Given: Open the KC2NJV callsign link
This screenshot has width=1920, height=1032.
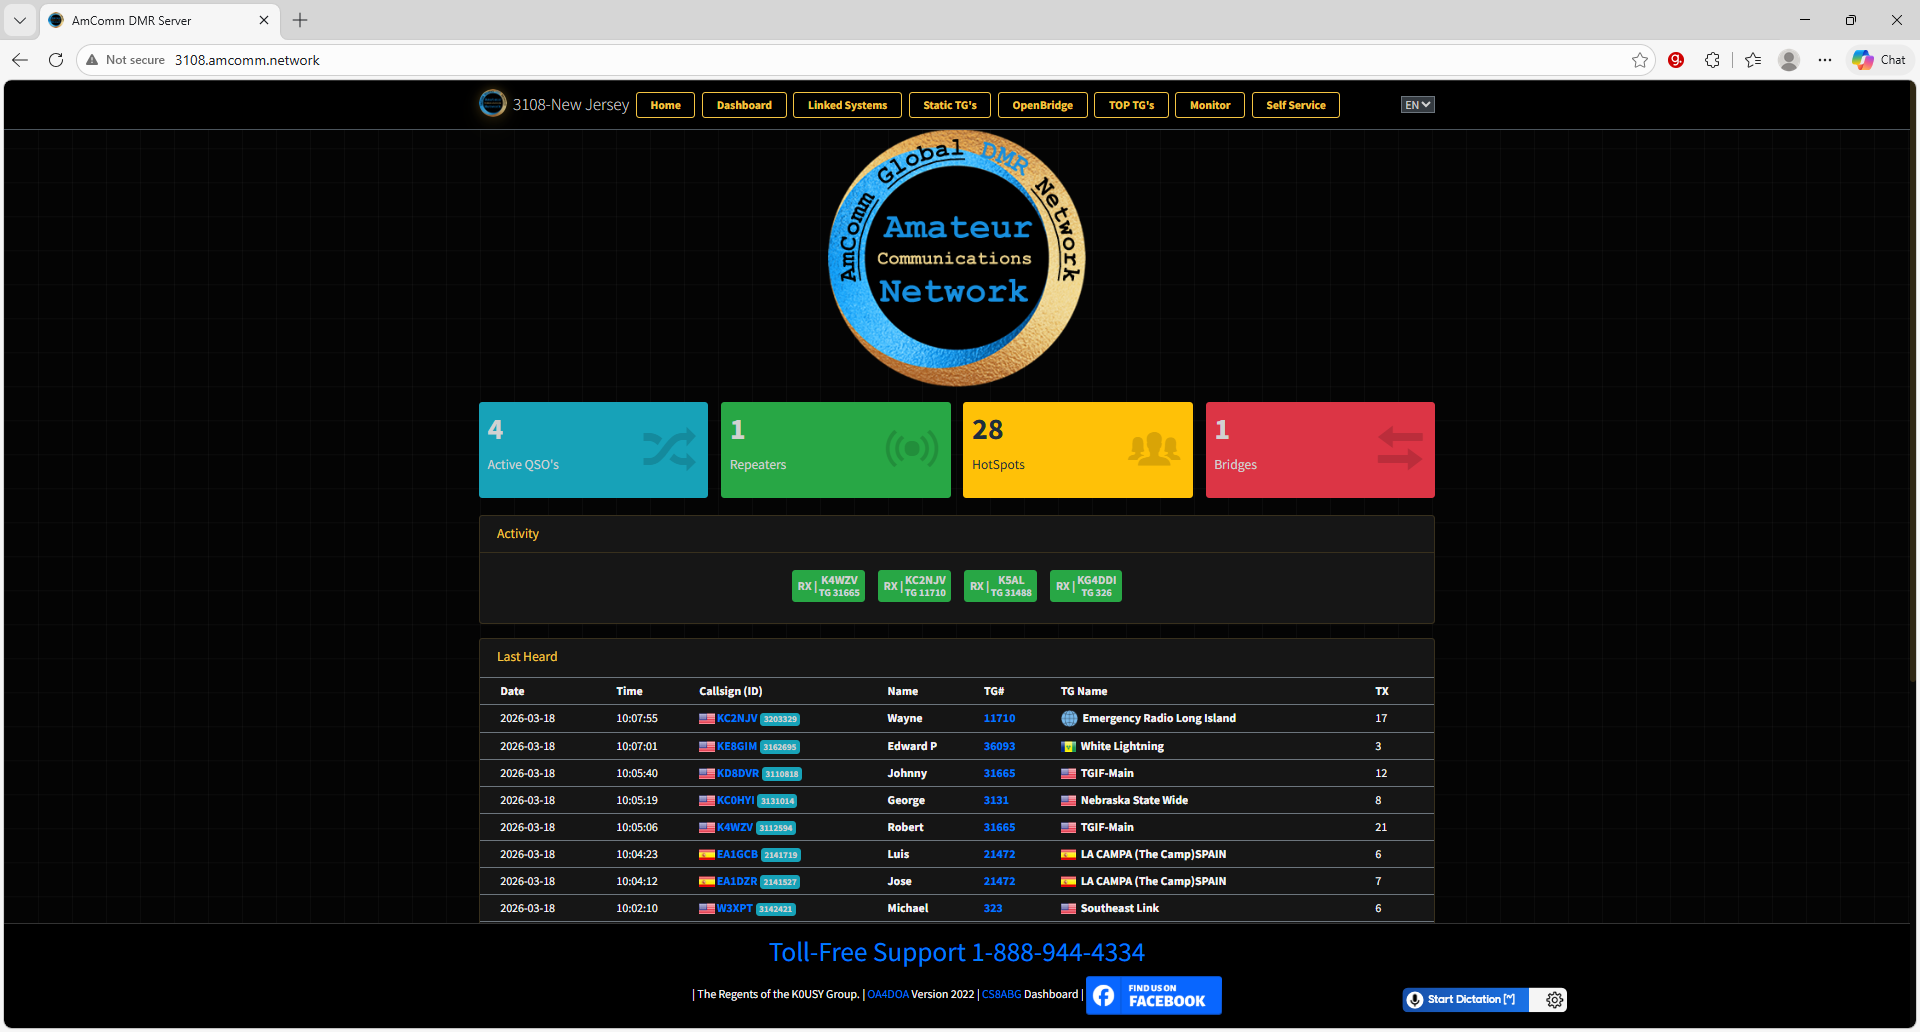Looking at the screenshot, I should click(x=735, y=718).
